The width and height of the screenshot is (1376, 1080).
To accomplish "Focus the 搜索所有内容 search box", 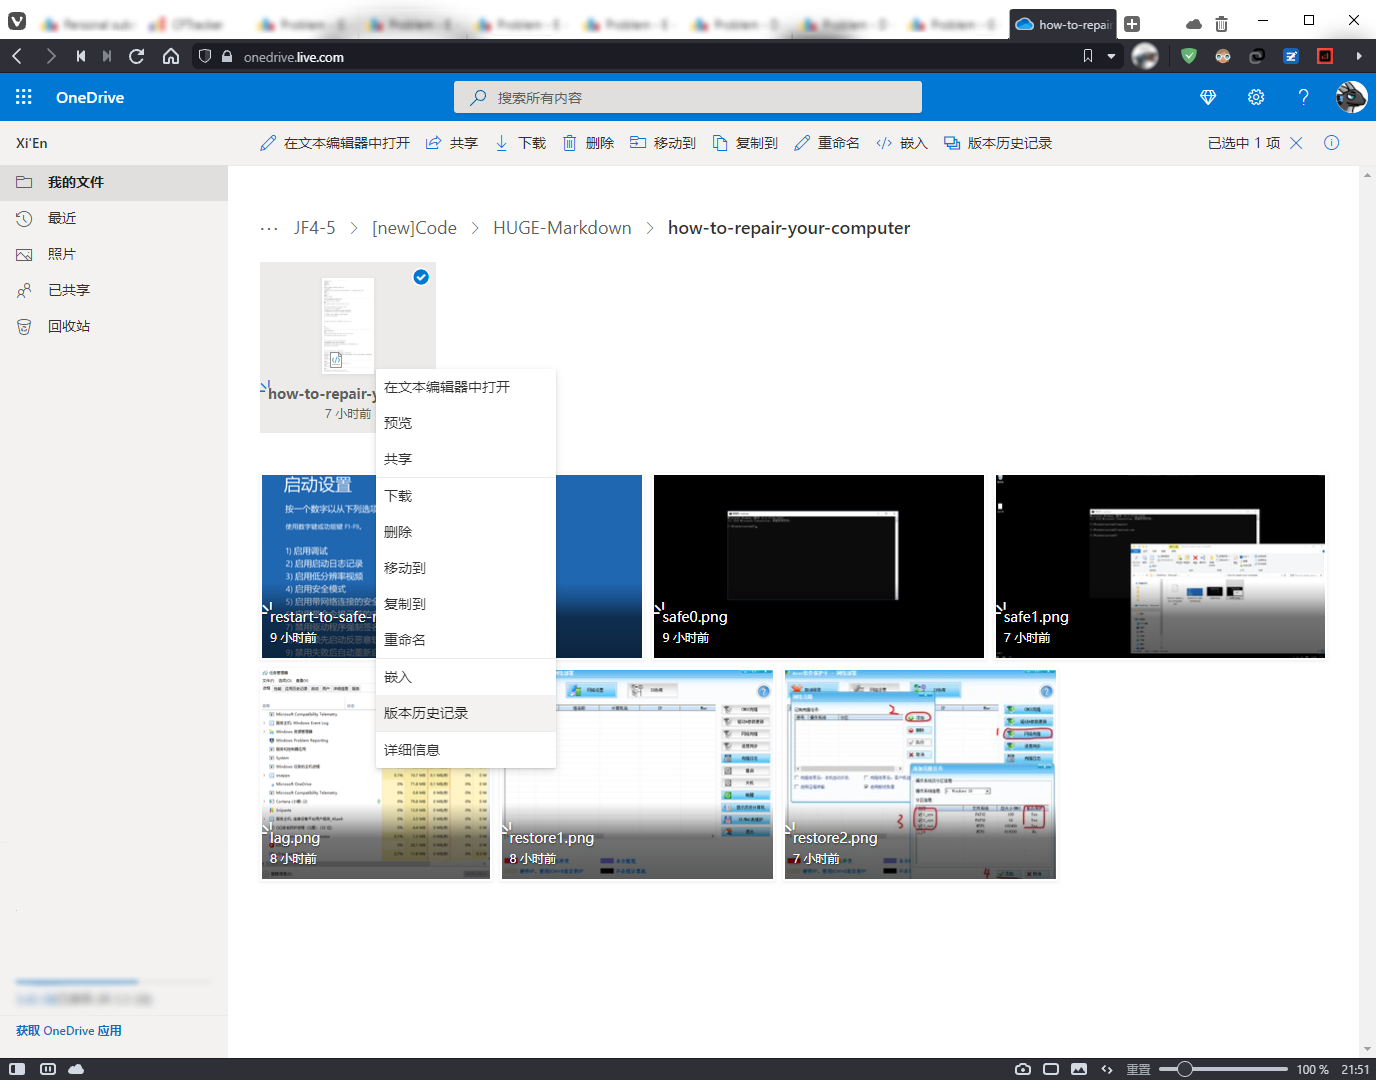I will point(688,98).
